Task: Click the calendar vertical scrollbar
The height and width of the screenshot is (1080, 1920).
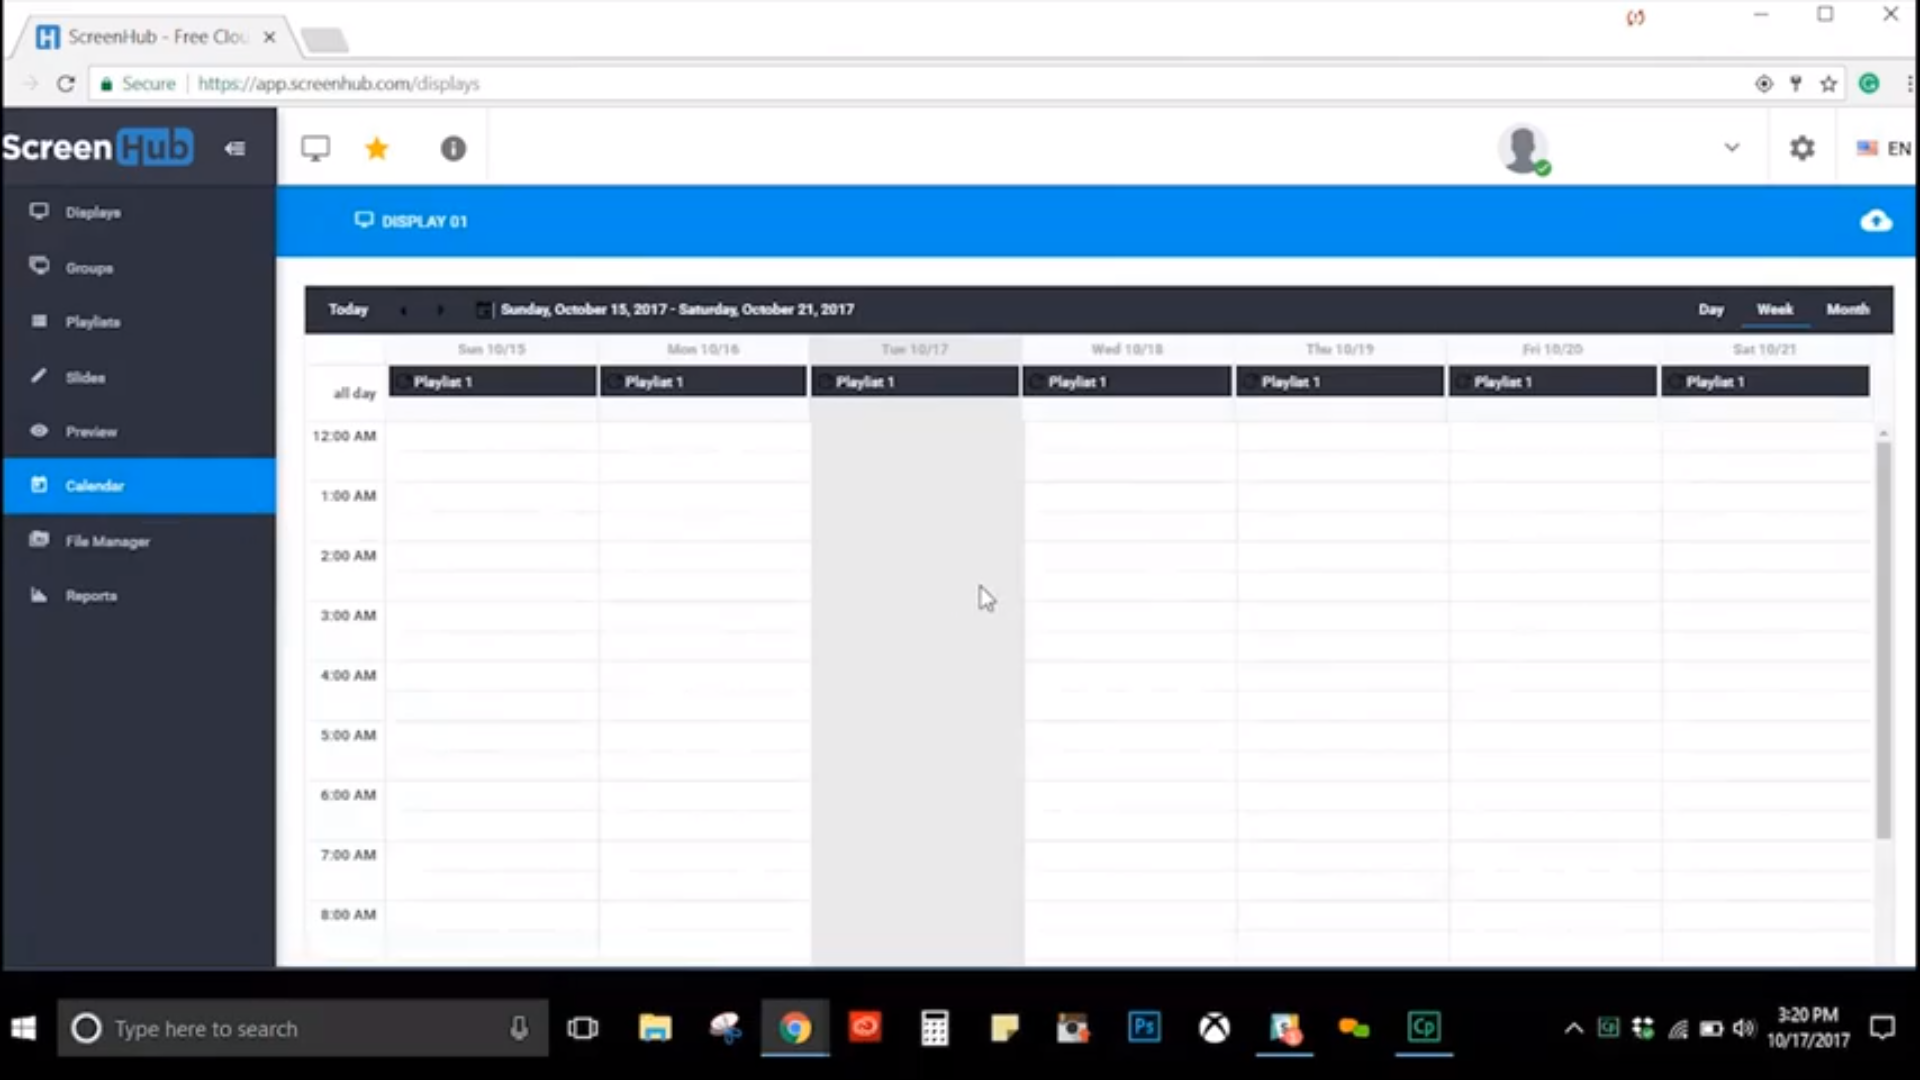Action: pos(1883,640)
